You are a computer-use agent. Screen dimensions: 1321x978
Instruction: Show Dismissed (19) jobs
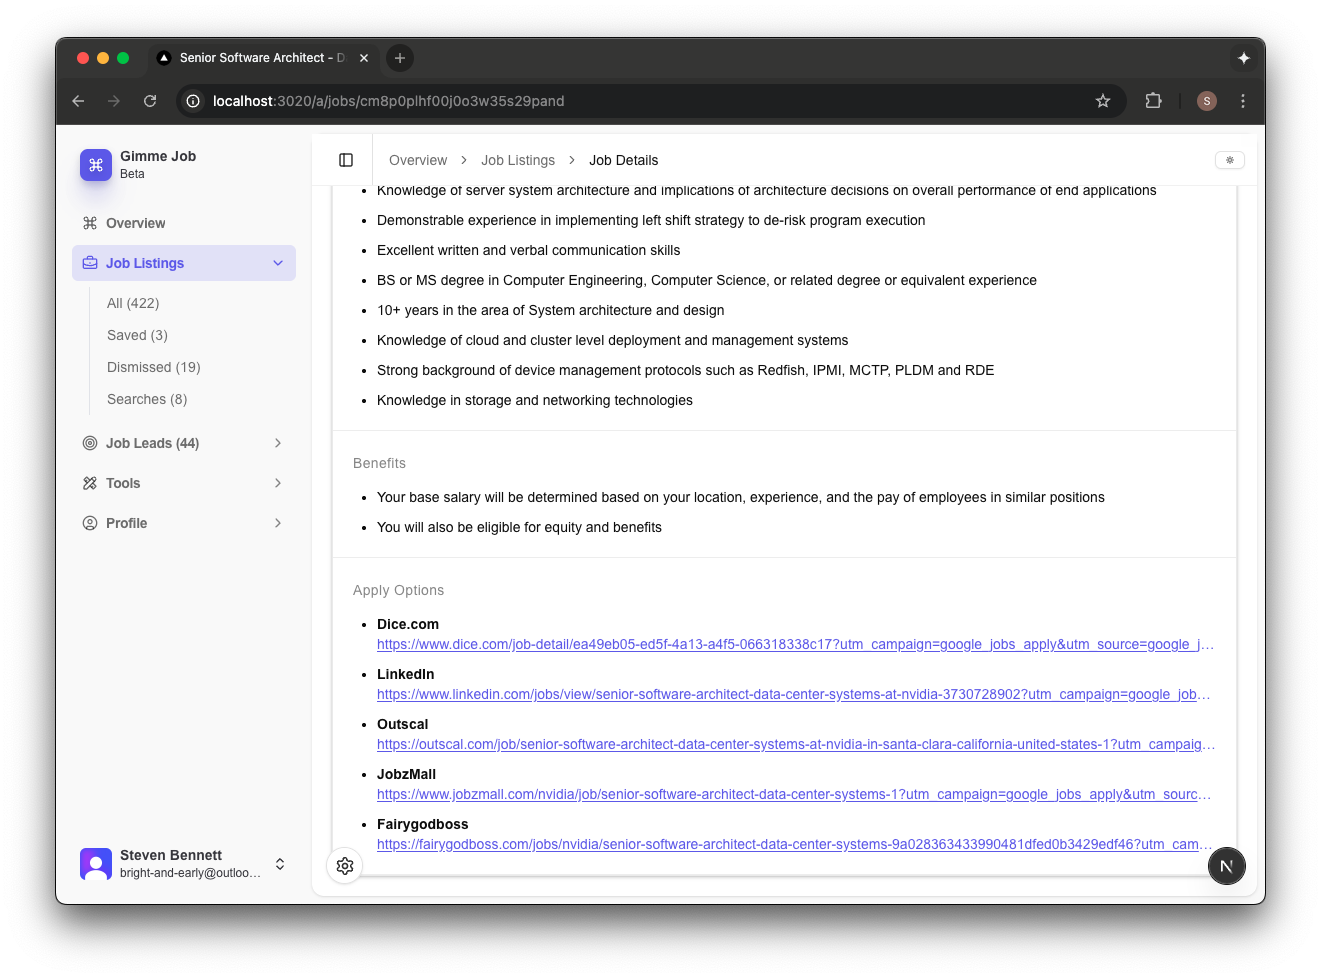tap(154, 367)
